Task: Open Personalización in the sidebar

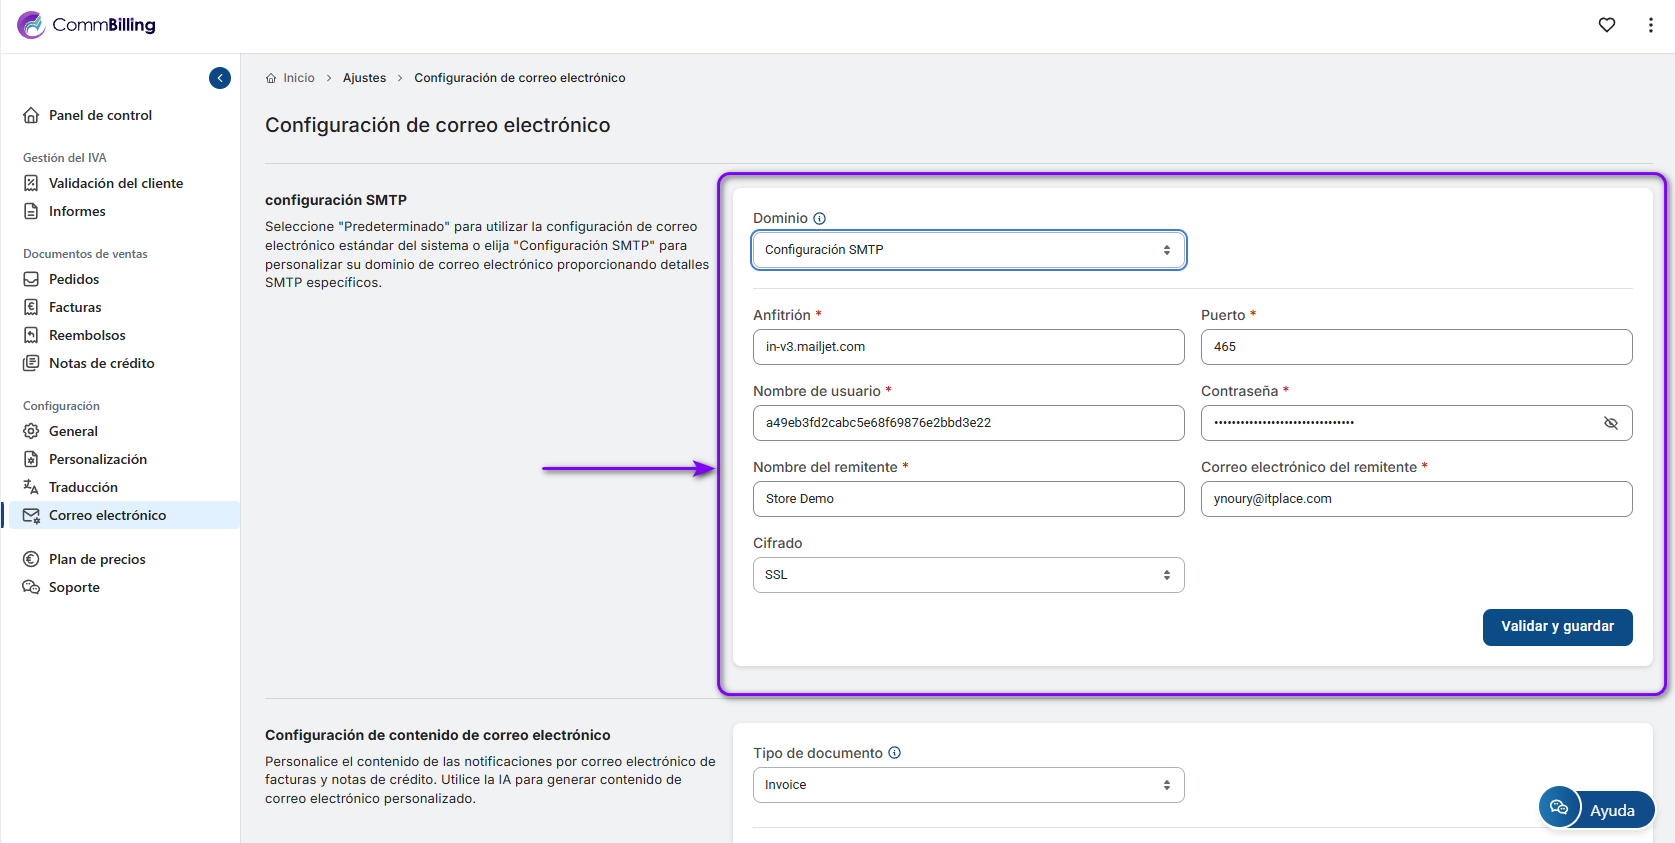Action: [98, 459]
